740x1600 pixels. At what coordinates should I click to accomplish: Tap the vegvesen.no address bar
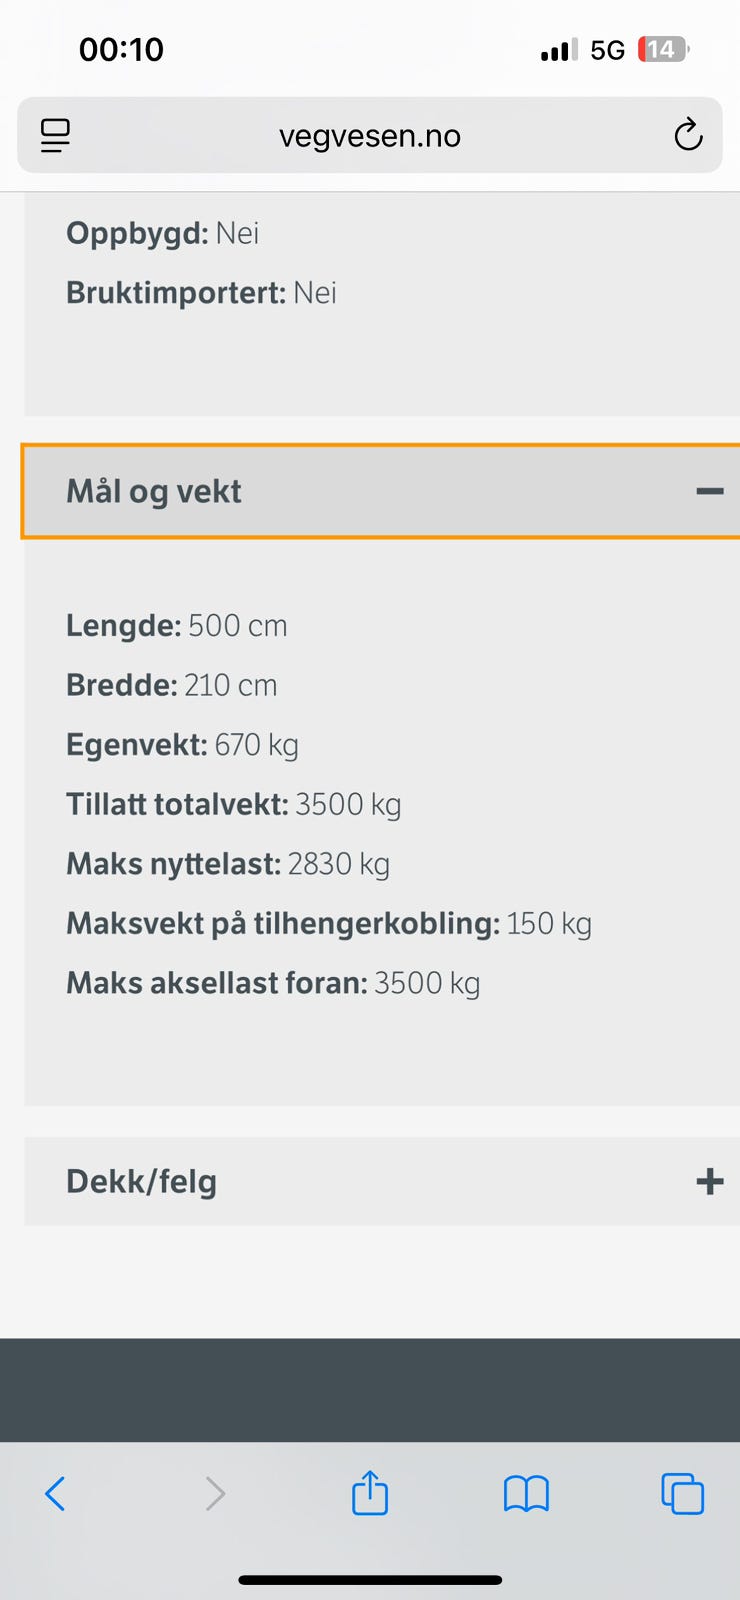tap(370, 135)
